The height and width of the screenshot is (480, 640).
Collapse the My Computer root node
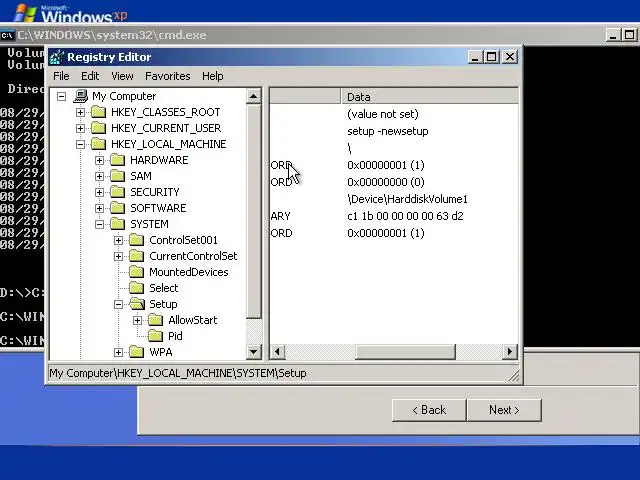pos(61,96)
